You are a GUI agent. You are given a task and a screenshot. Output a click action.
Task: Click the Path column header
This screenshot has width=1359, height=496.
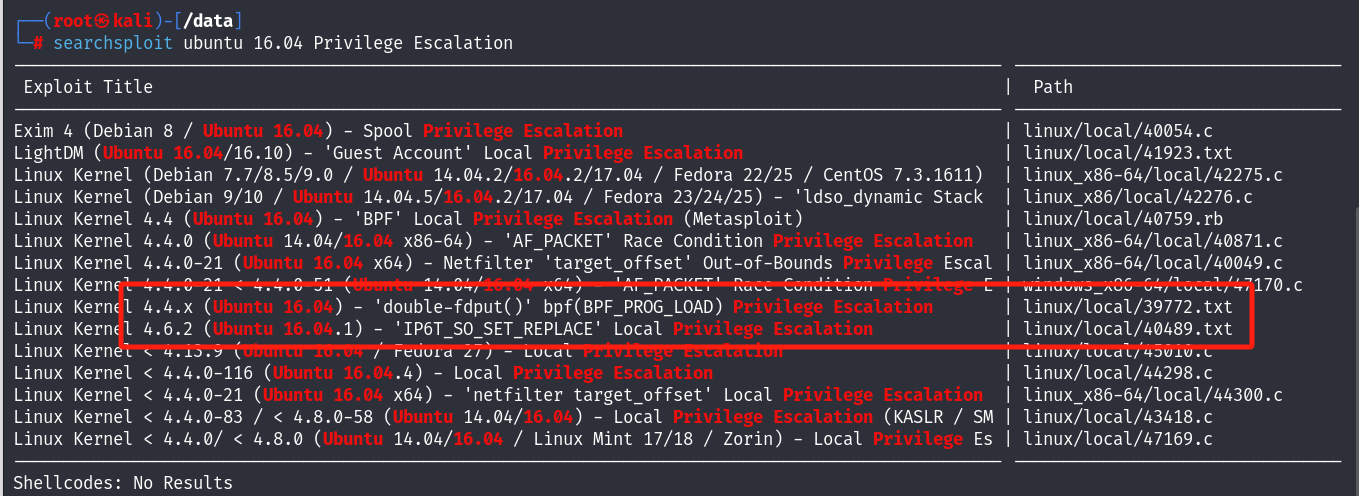tap(1053, 87)
